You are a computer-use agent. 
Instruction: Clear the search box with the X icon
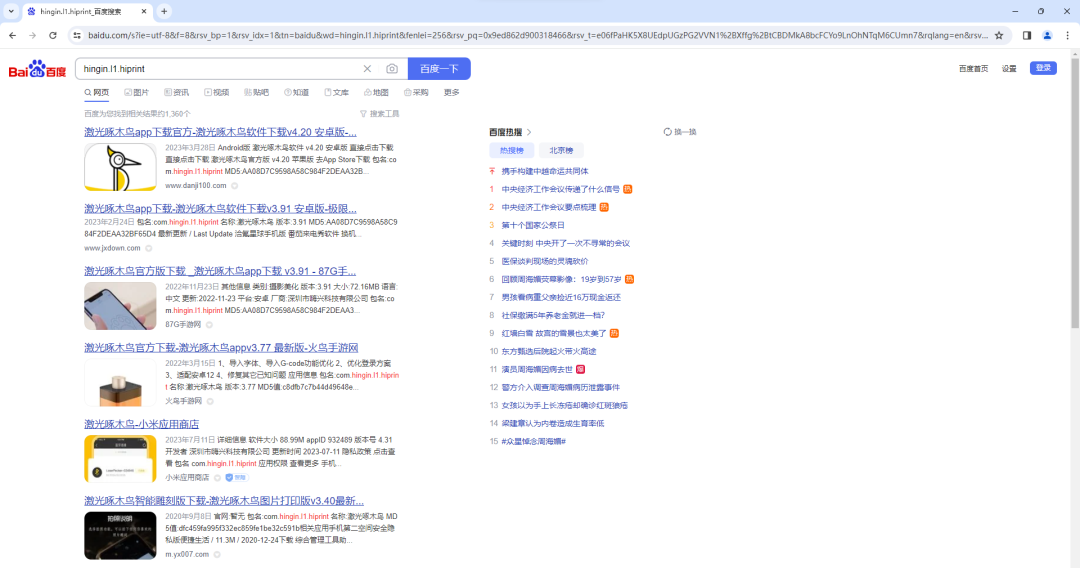[367, 69]
